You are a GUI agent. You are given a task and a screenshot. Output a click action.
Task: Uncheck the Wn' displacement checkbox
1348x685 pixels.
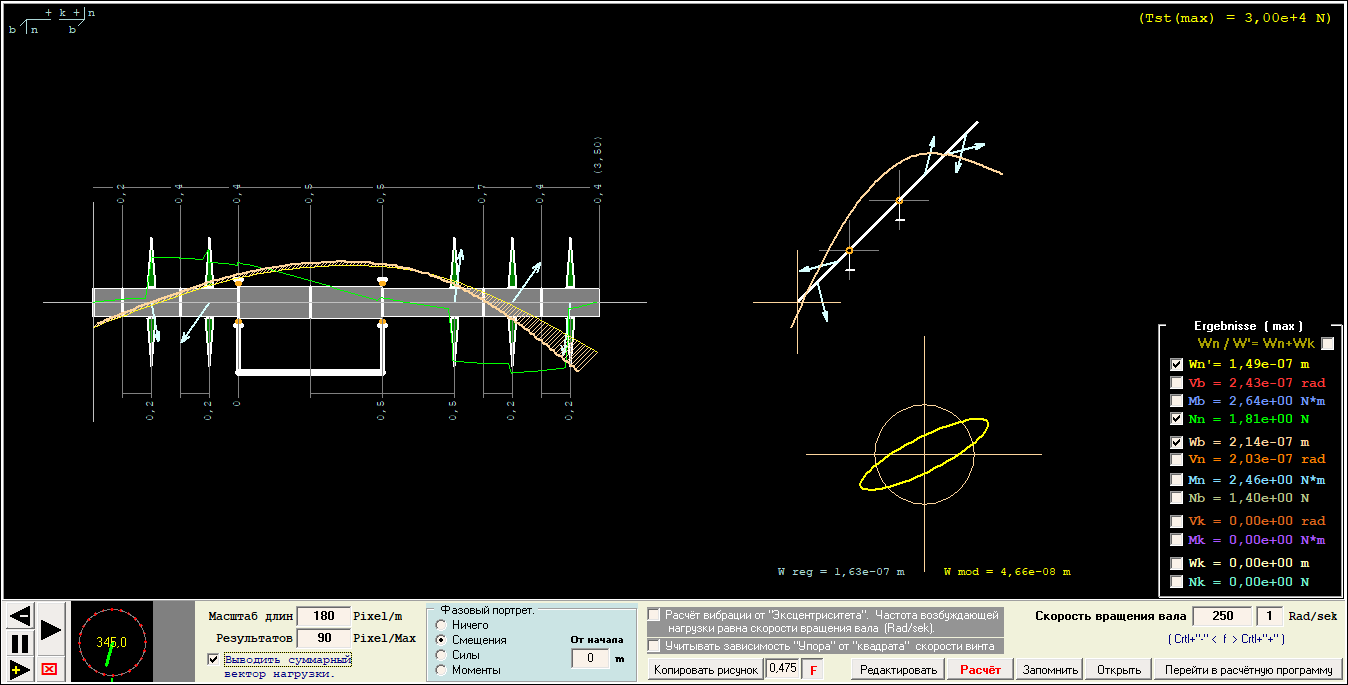tap(1177, 364)
